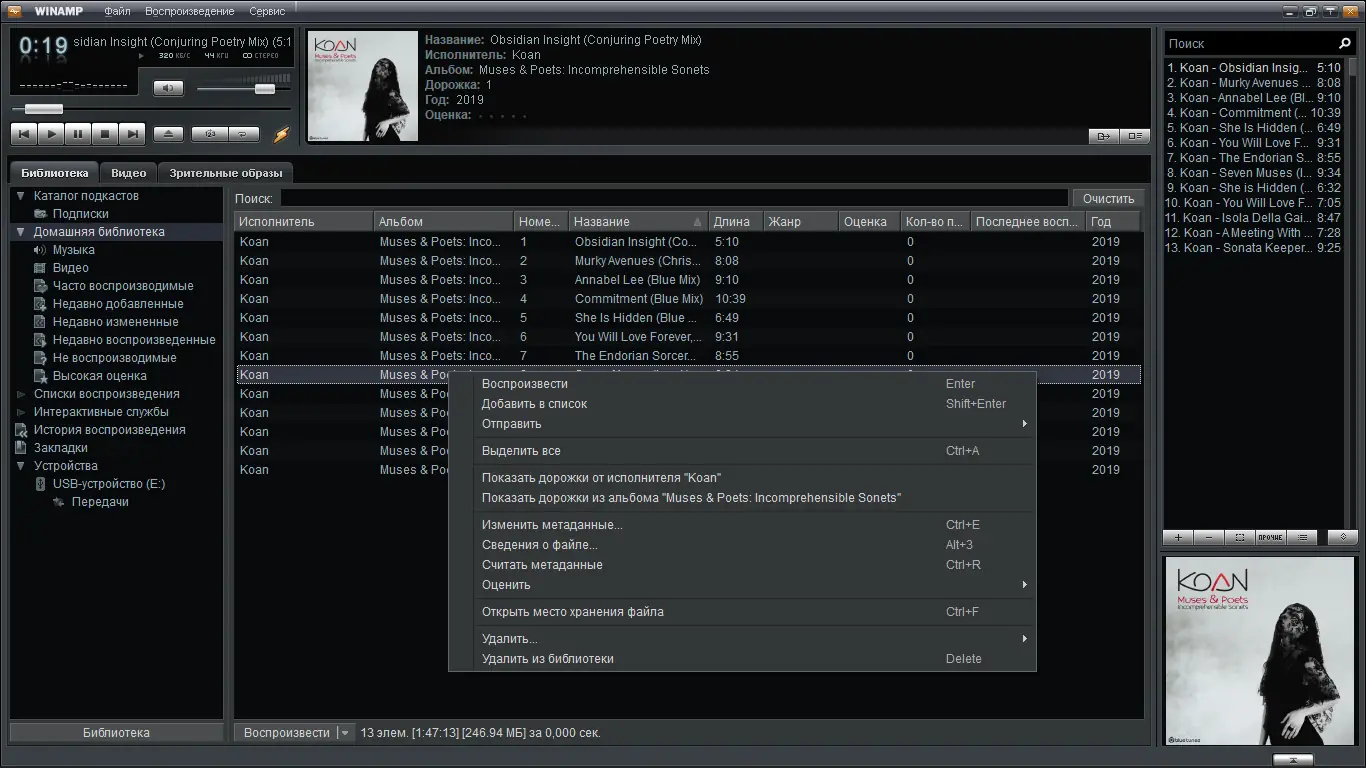Screen dimensions: 1366x768
Task: Click the USB-устройство (E:) device icon
Action: pos(40,484)
